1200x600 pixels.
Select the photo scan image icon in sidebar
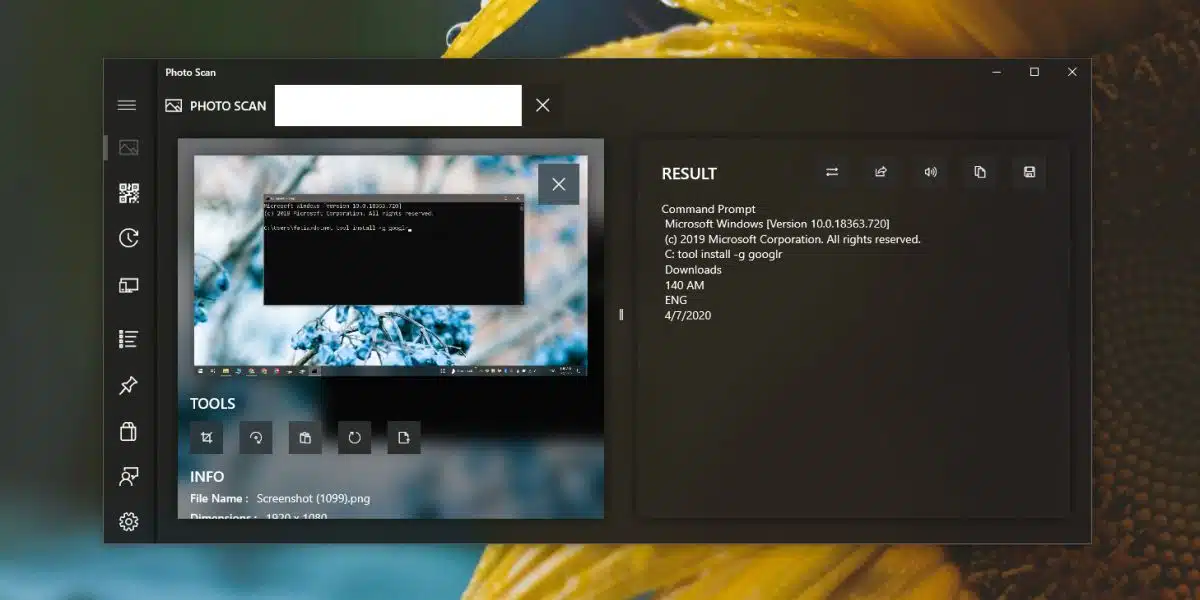tap(129, 148)
